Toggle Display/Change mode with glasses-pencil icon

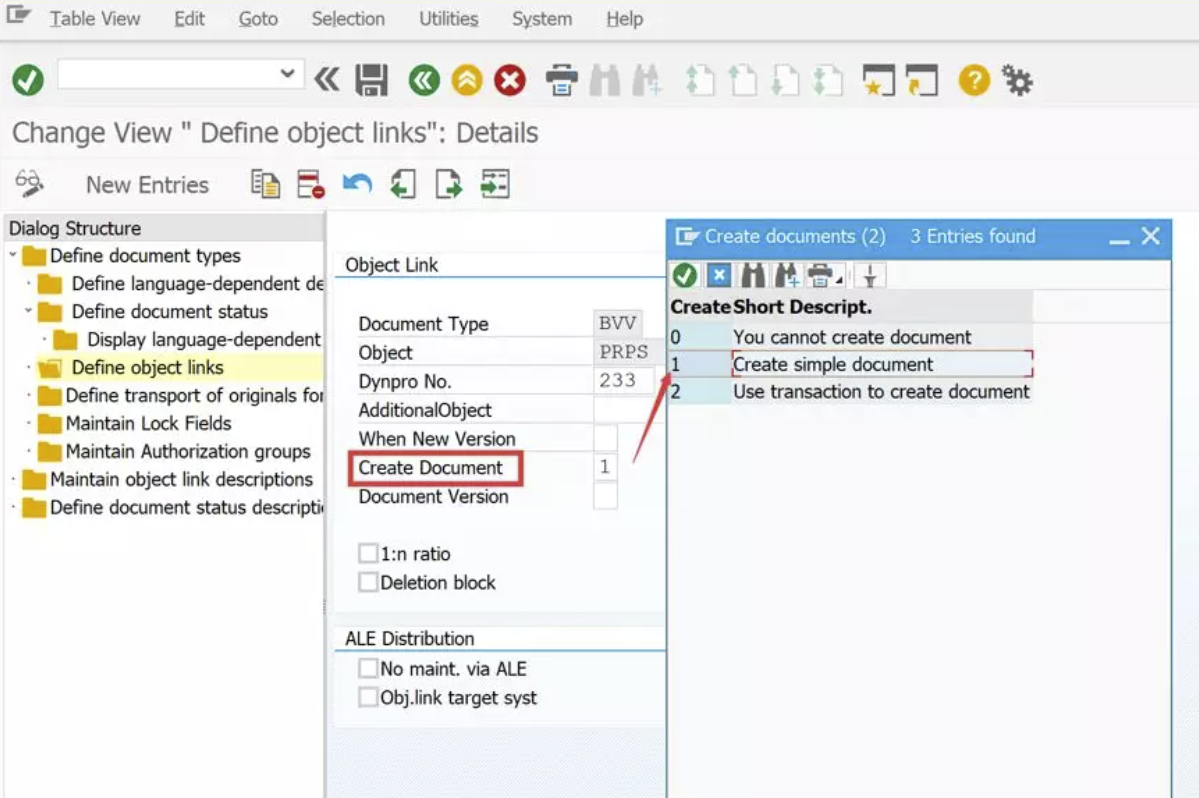(x=31, y=184)
